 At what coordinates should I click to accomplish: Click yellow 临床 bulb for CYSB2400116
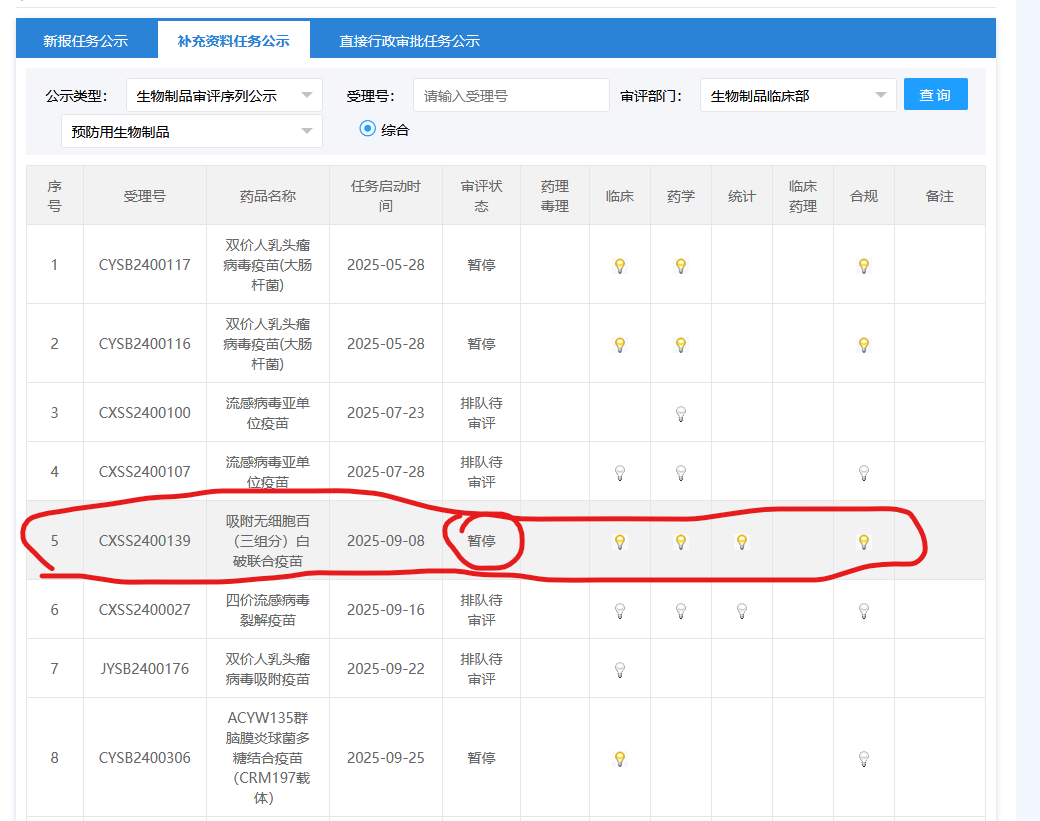tap(619, 345)
